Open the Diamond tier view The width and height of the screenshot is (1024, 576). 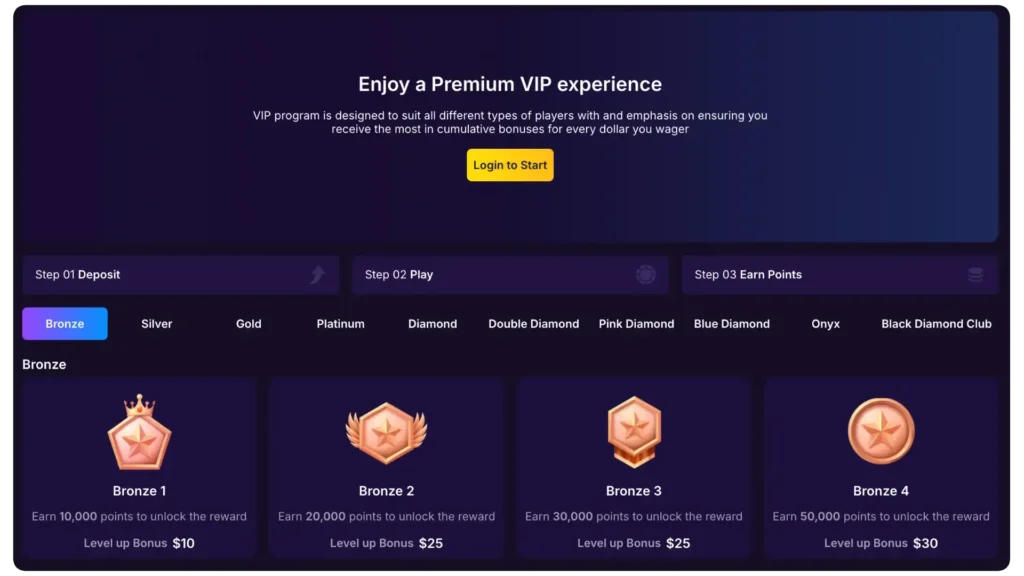432,323
